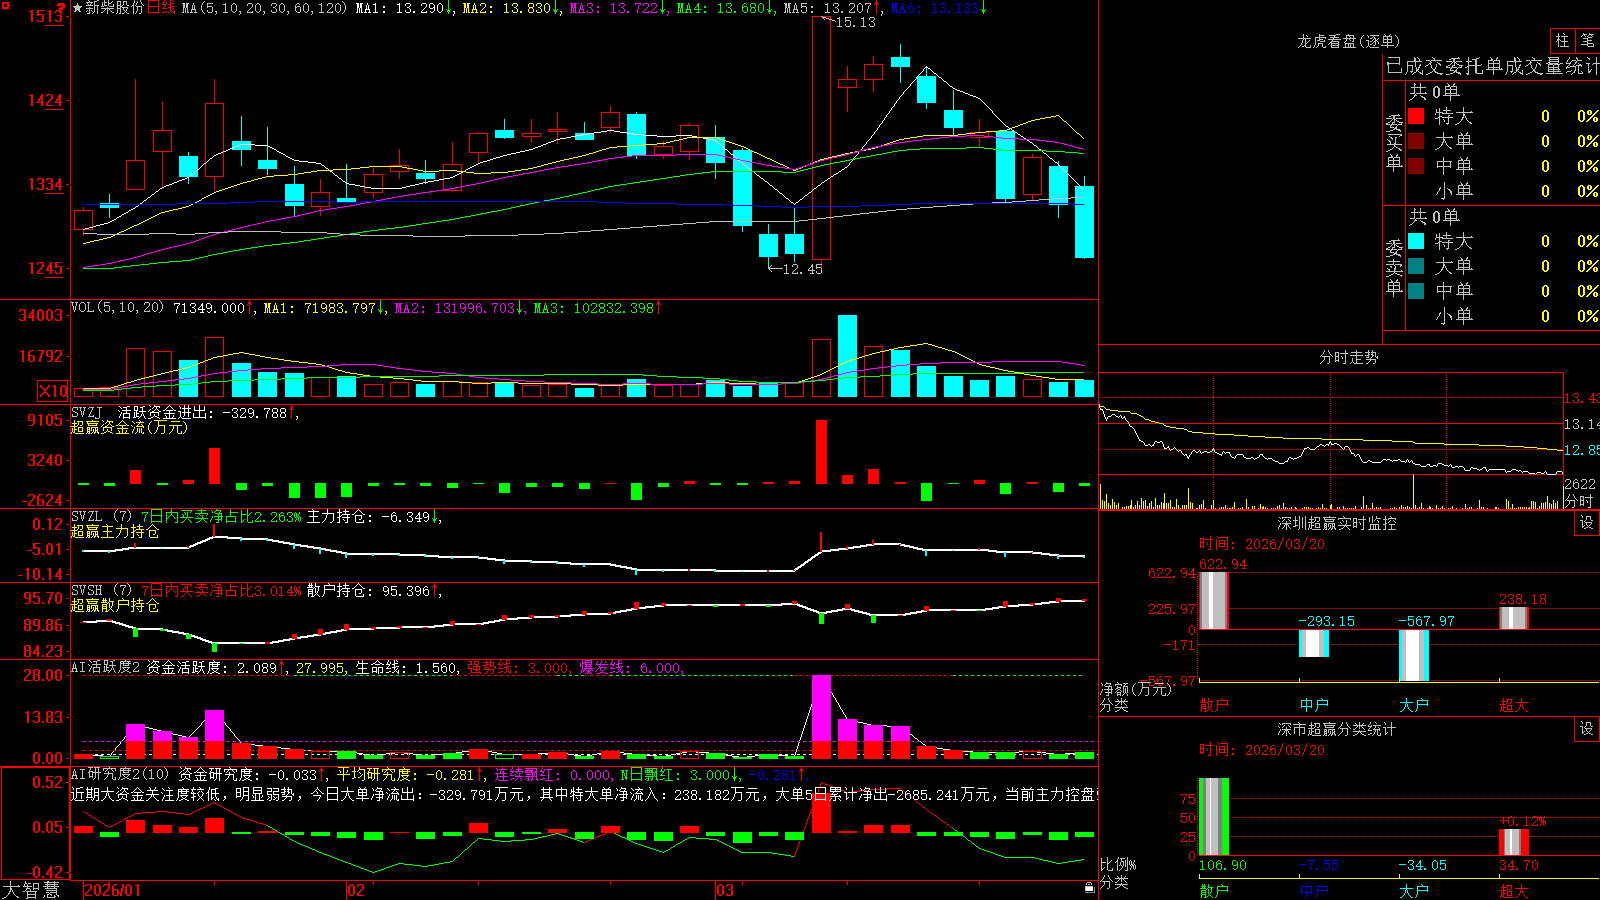
Task: Select the 日线 period label
Action: [161, 8]
